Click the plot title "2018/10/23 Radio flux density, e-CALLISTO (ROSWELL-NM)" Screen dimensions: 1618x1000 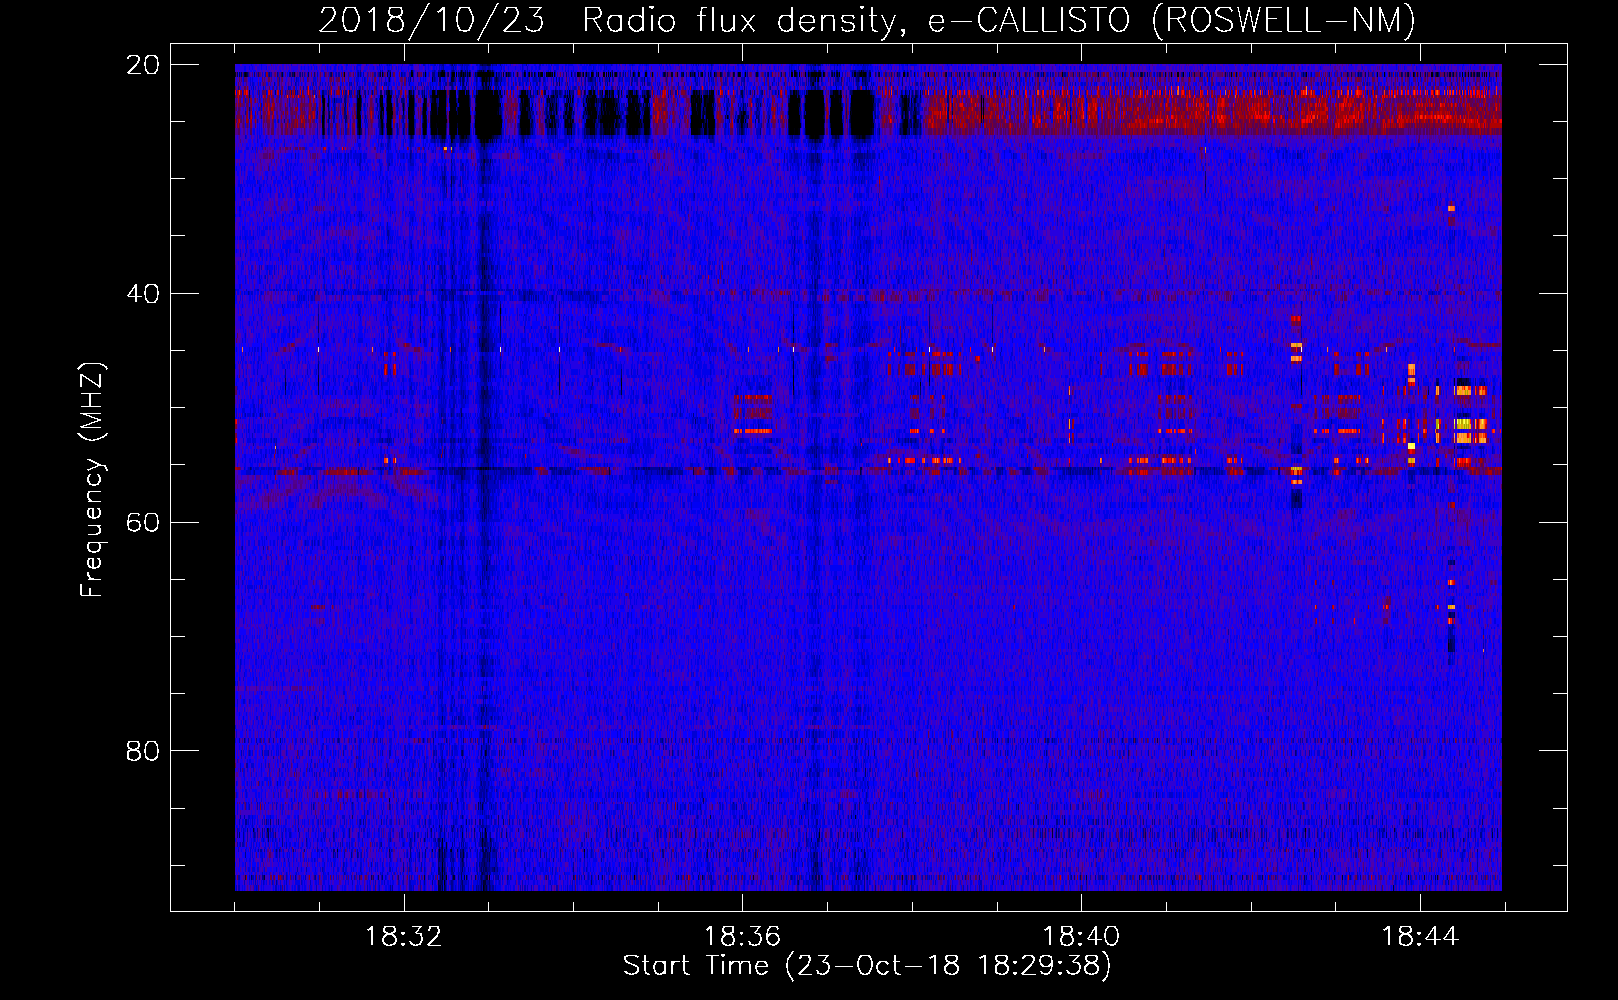[867, 20]
